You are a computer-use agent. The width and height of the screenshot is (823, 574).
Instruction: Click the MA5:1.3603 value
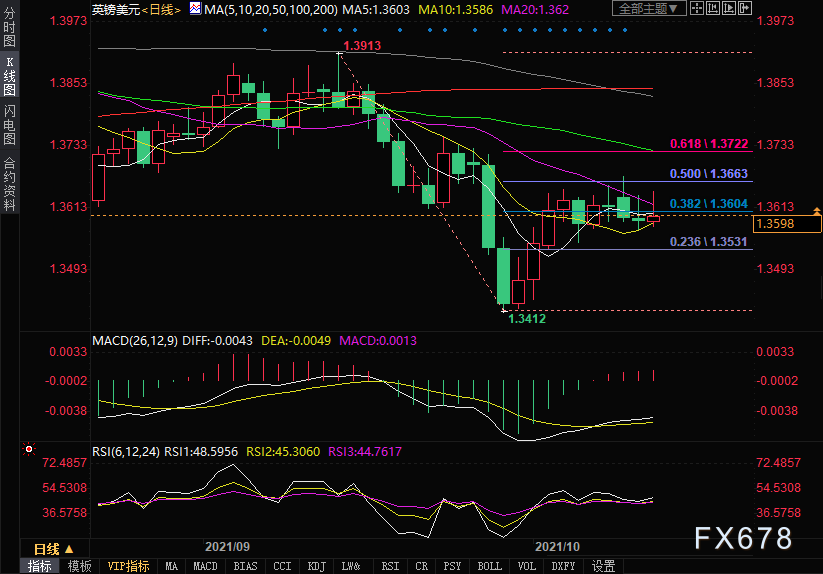coord(376,9)
